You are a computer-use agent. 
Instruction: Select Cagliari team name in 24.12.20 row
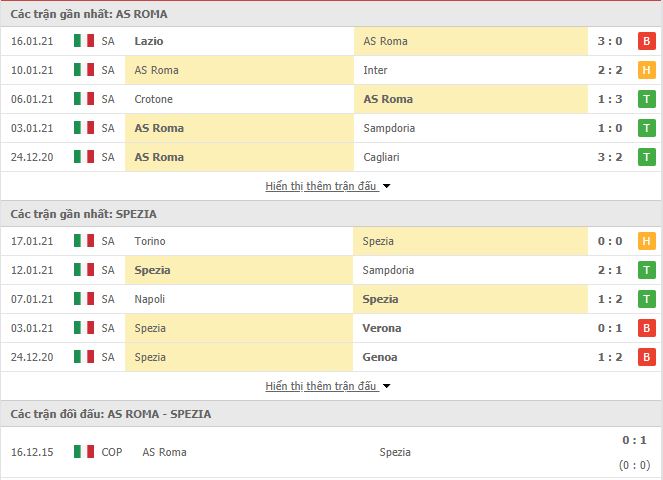[383, 157]
